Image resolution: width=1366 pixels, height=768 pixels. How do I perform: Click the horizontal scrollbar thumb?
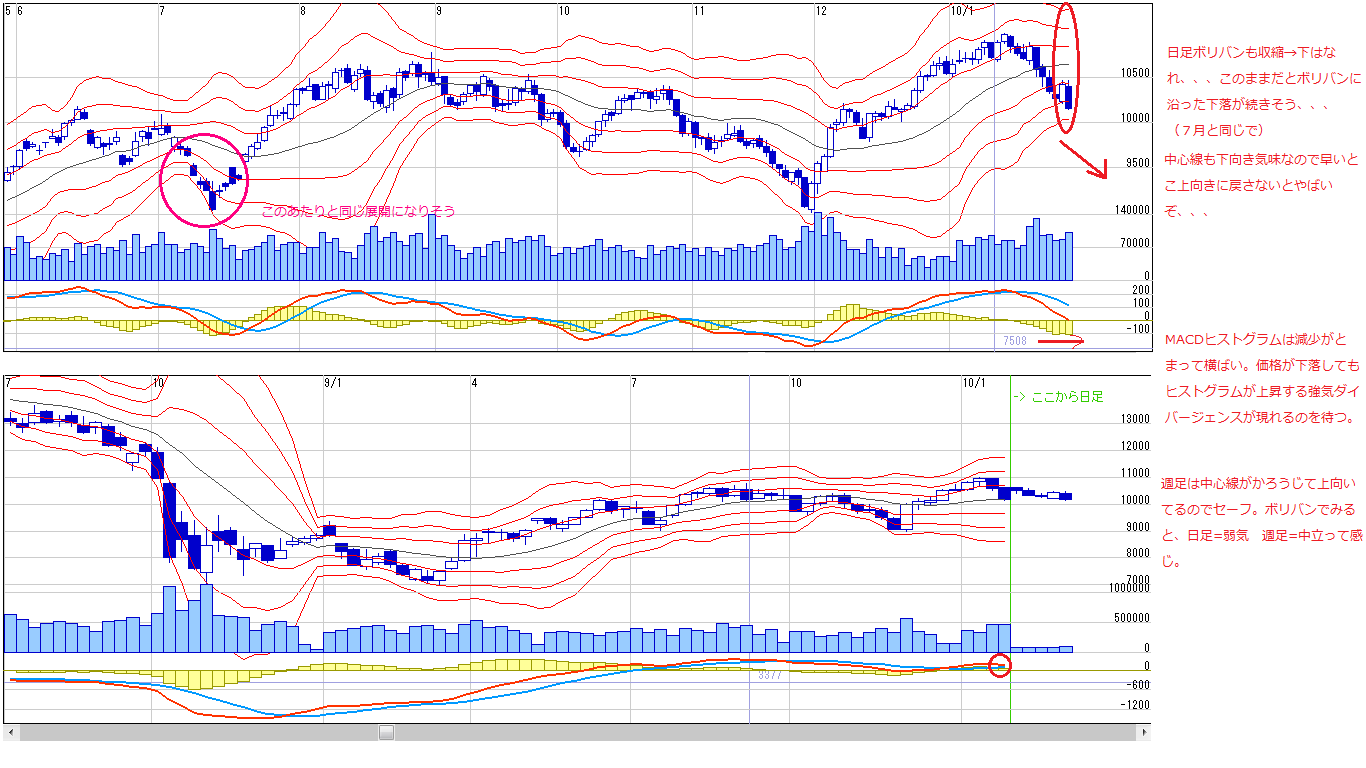point(386,732)
